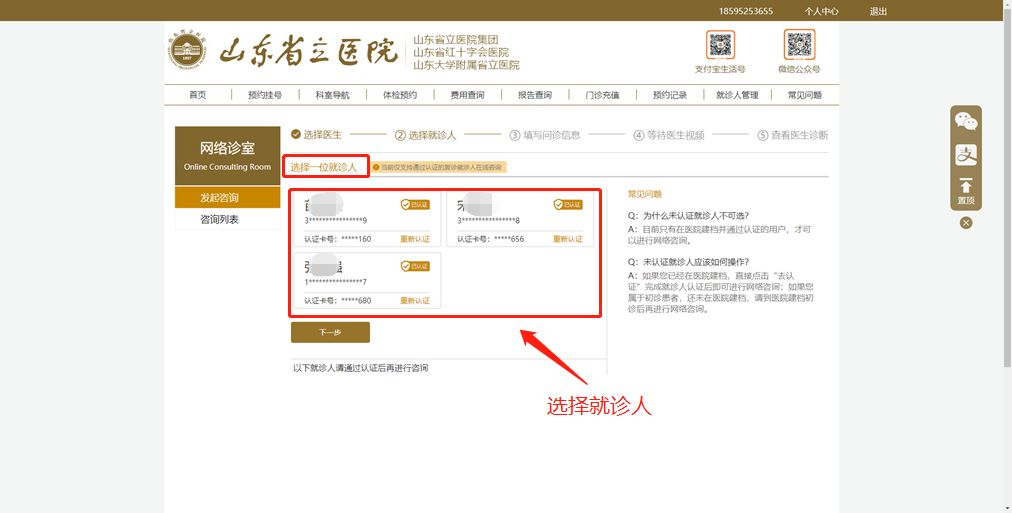Viewport: 1012px width, 513px height.
Task: Select the patient card ending in 656
Action: click(x=518, y=220)
